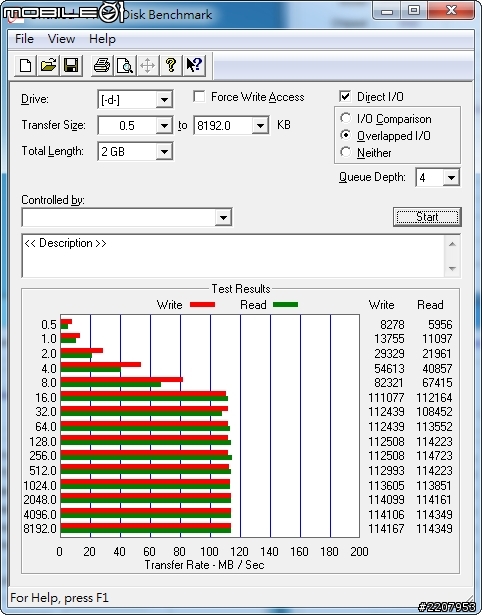Image resolution: width=482 pixels, height=615 pixels.
Task: Click the Start button
Action: pos(427,217)
